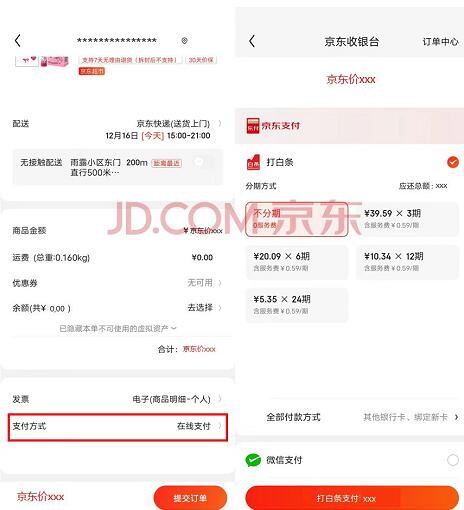Viewport: 464px width, 510px height.
Task: Choose ¥39.59 × 3期 installment plan
Action: point(408,219)
